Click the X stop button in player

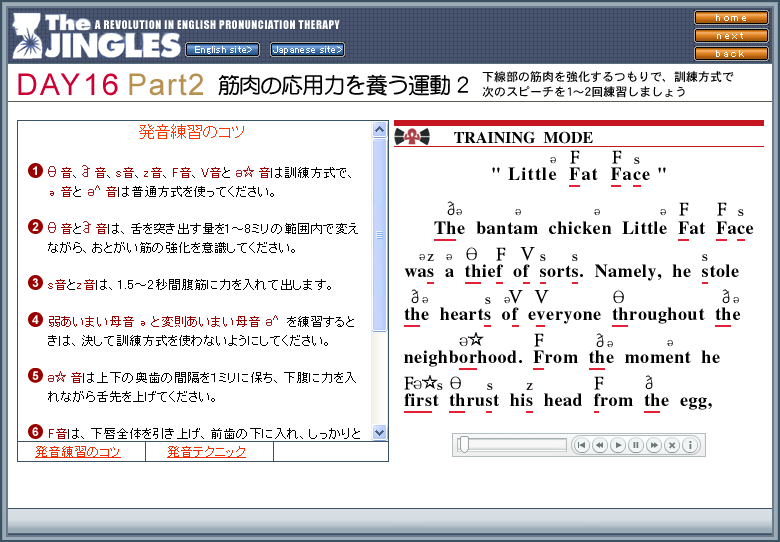point(671,445)
